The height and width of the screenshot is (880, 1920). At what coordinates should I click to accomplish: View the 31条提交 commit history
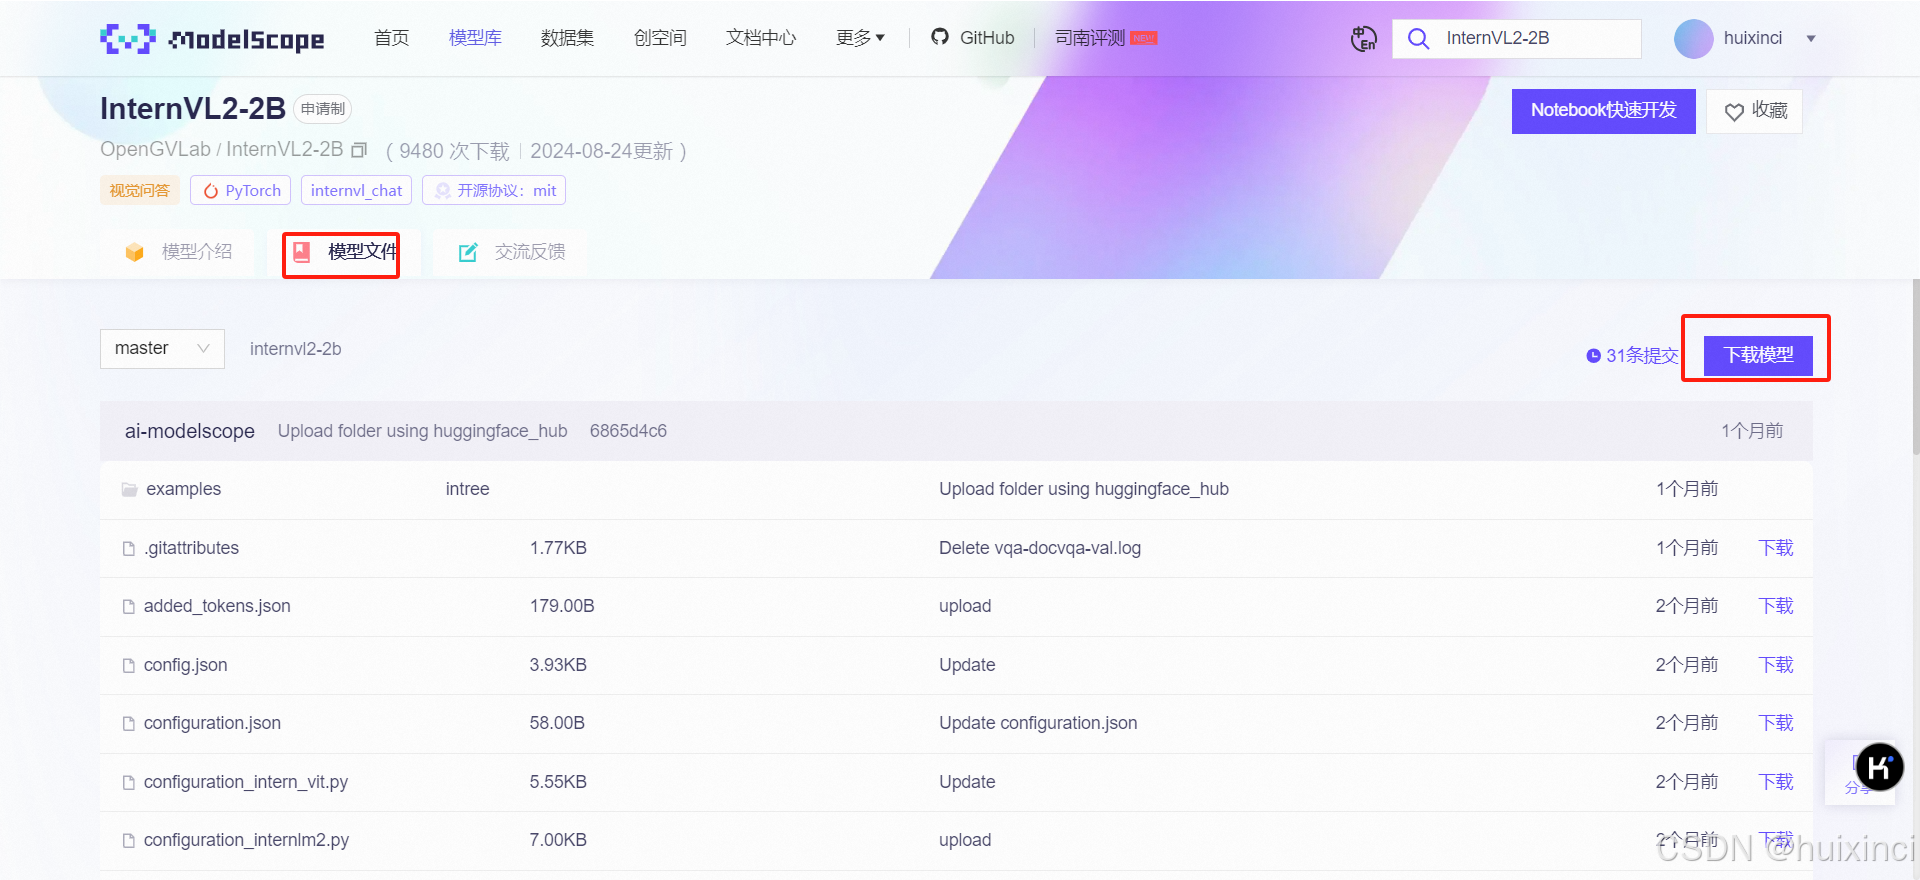[1632, 355]
